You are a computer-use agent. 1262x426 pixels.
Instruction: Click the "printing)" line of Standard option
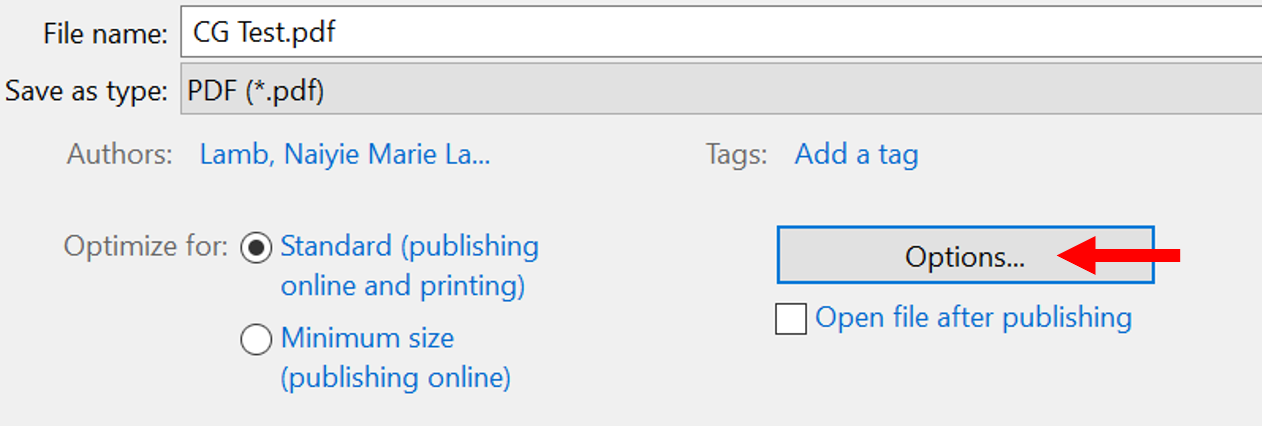[x=403, y=286]
